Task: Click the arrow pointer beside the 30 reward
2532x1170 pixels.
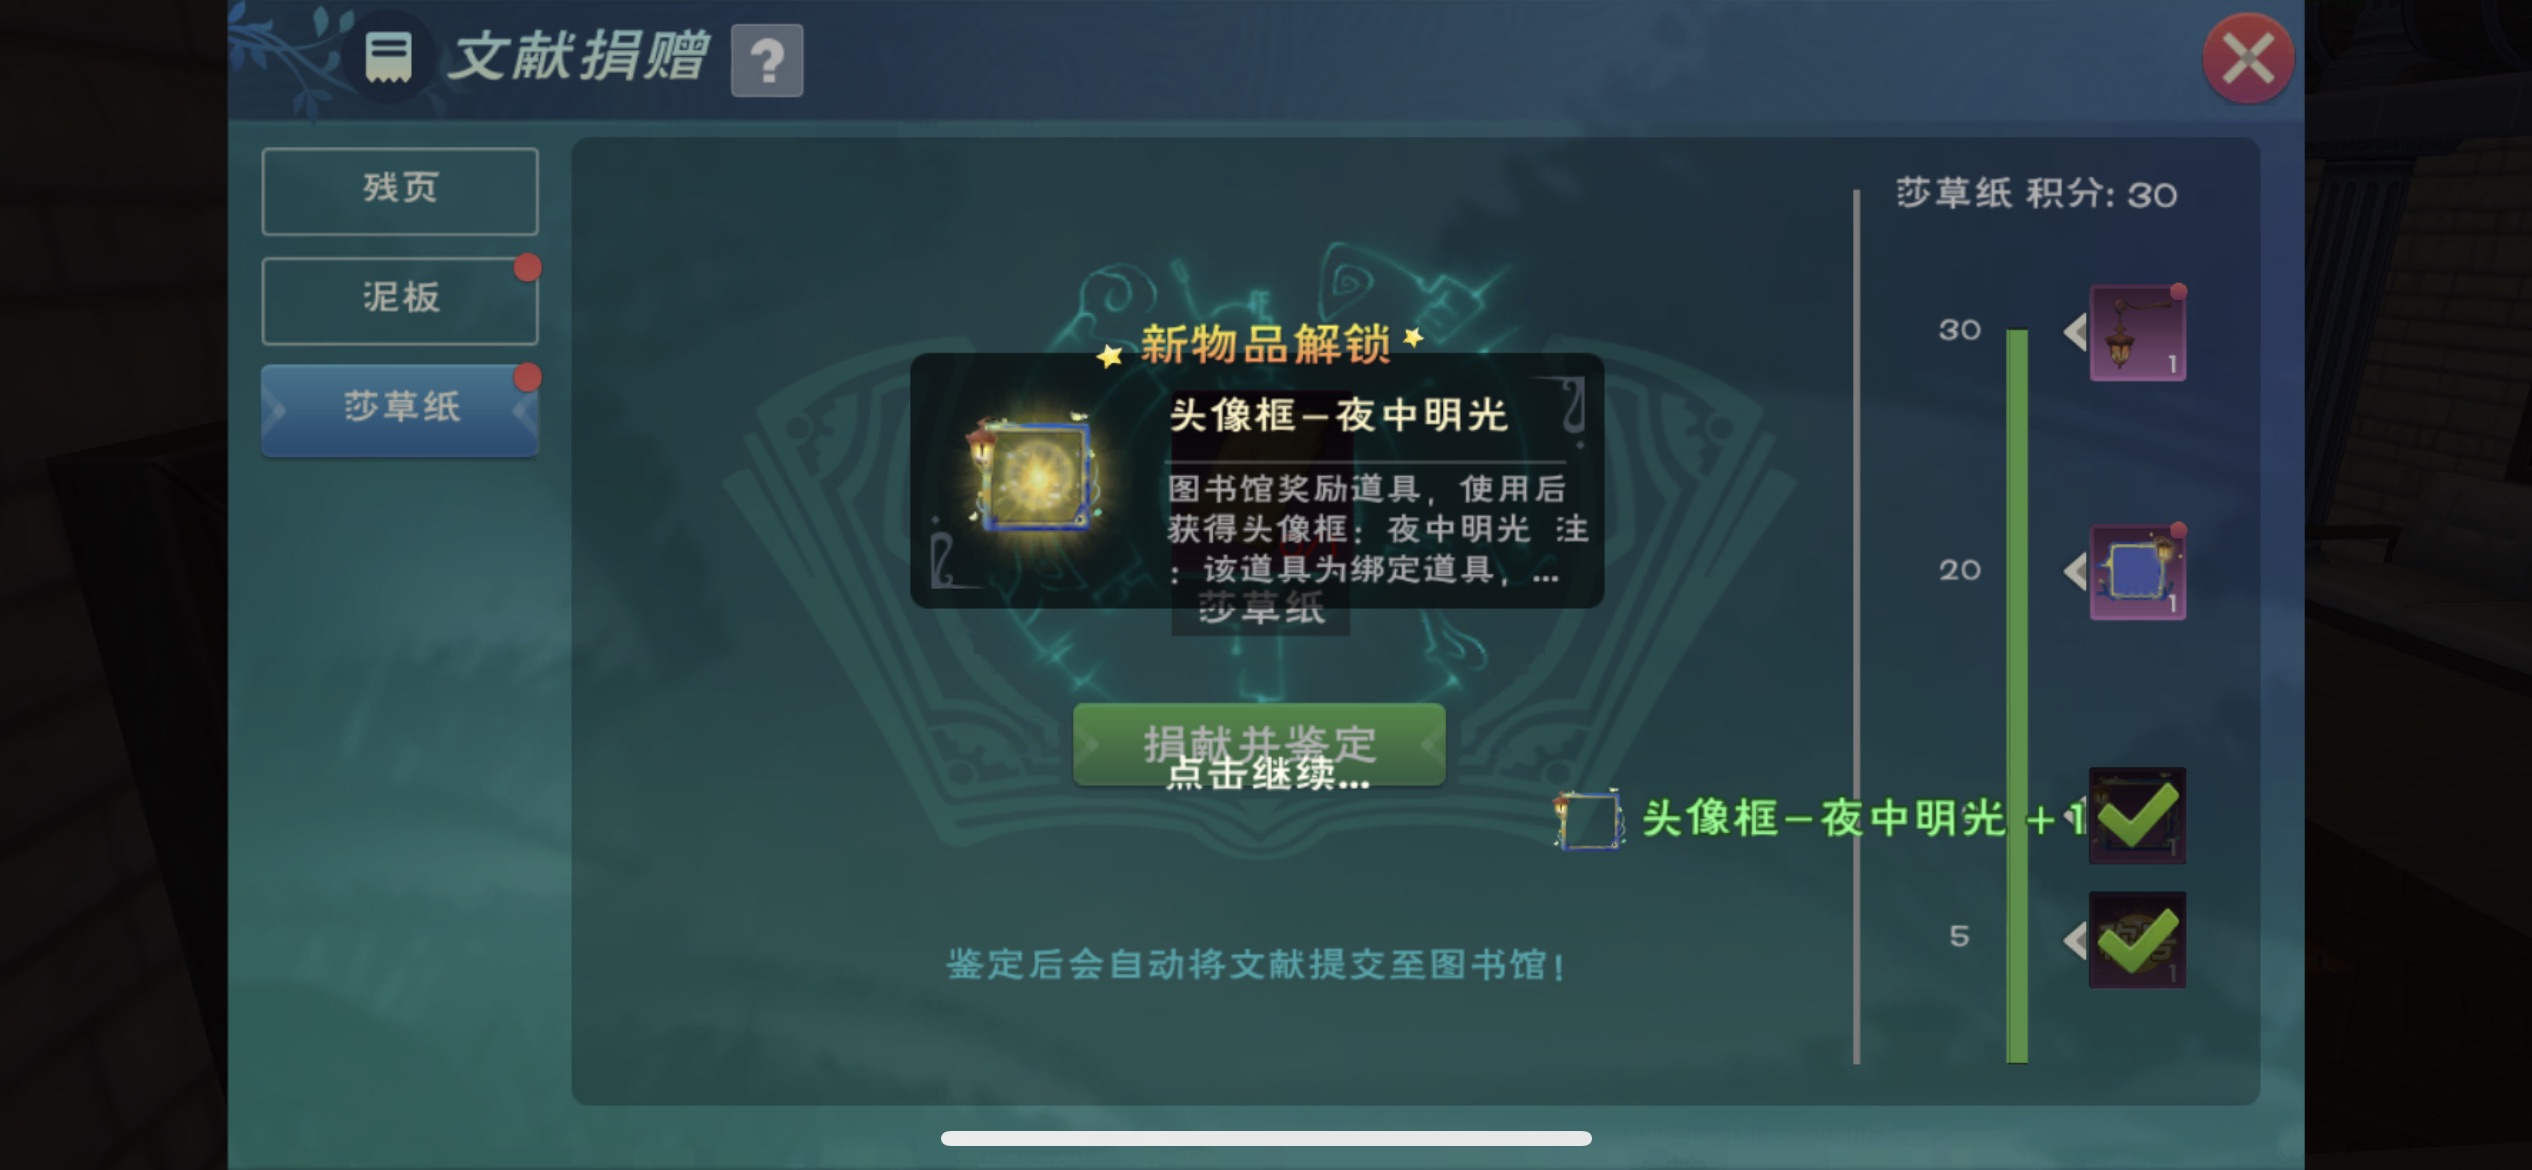Action: pyautogui.click(x=2074, y=331)
